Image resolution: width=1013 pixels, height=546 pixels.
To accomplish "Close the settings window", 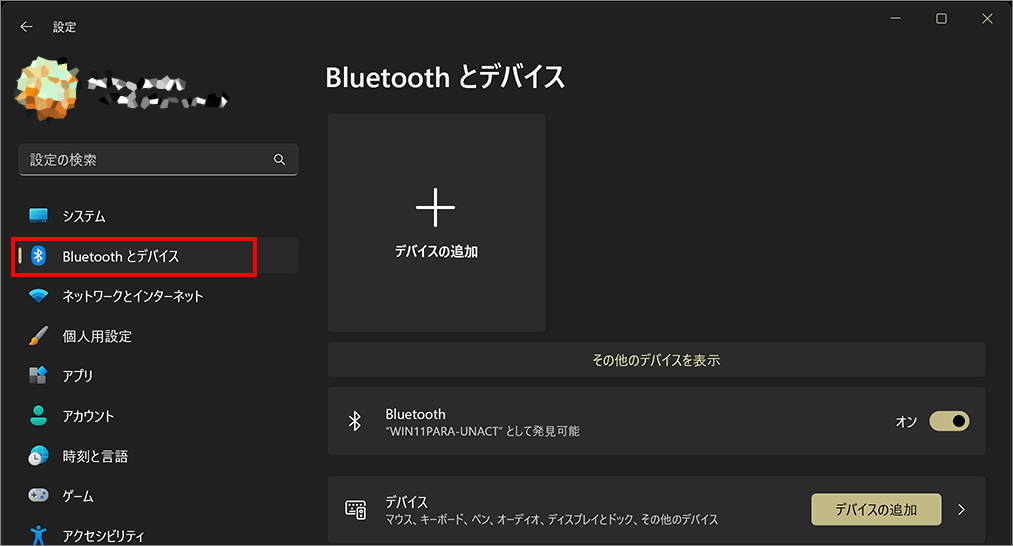I will 987,19.
